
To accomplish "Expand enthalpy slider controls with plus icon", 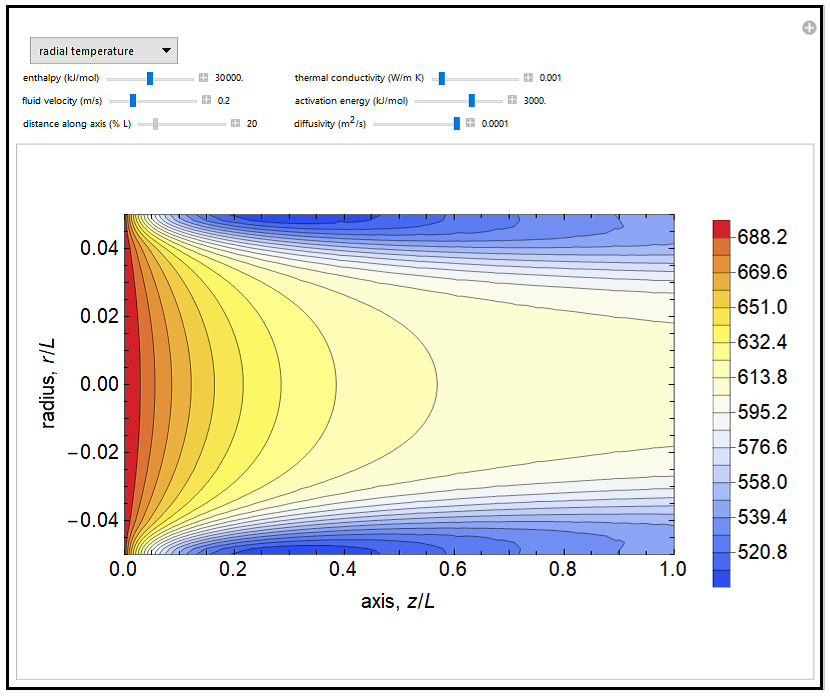I will 203,77.
